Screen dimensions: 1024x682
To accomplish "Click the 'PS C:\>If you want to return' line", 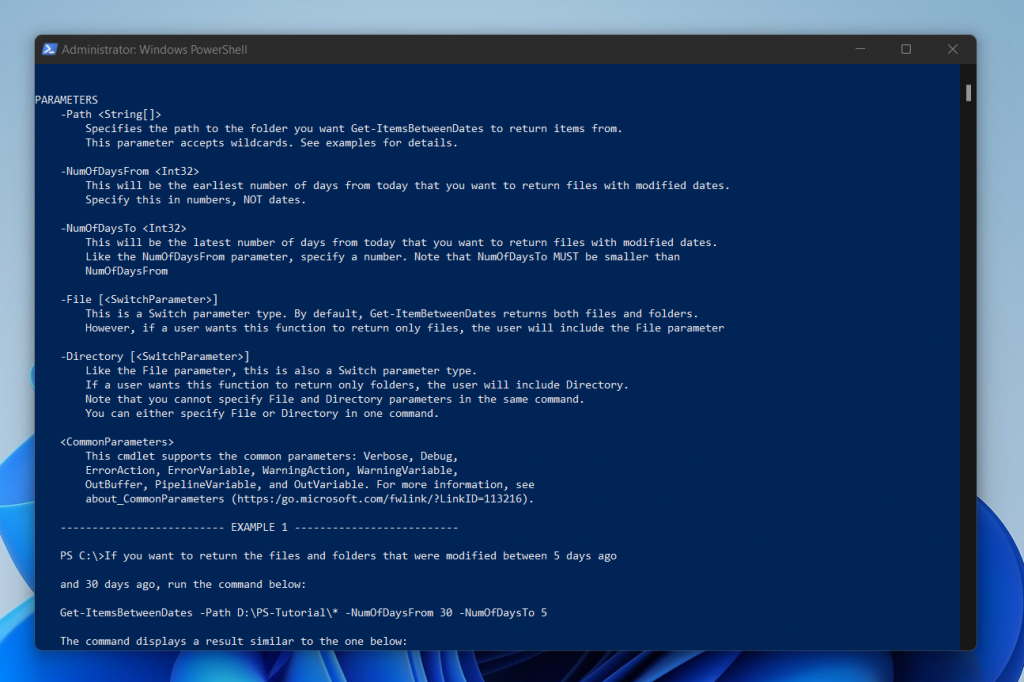I will click(x=338, y=556).
